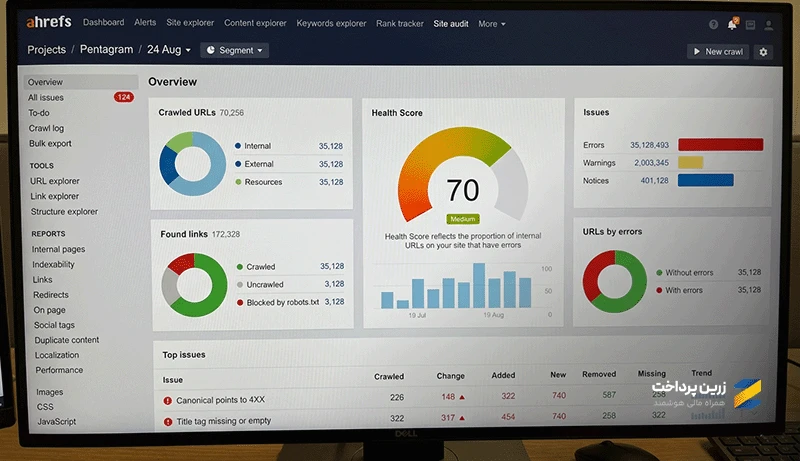Select Crawl log in the sidebar
The width and height of the screenshot is (800, 461).
click(46, 128)
